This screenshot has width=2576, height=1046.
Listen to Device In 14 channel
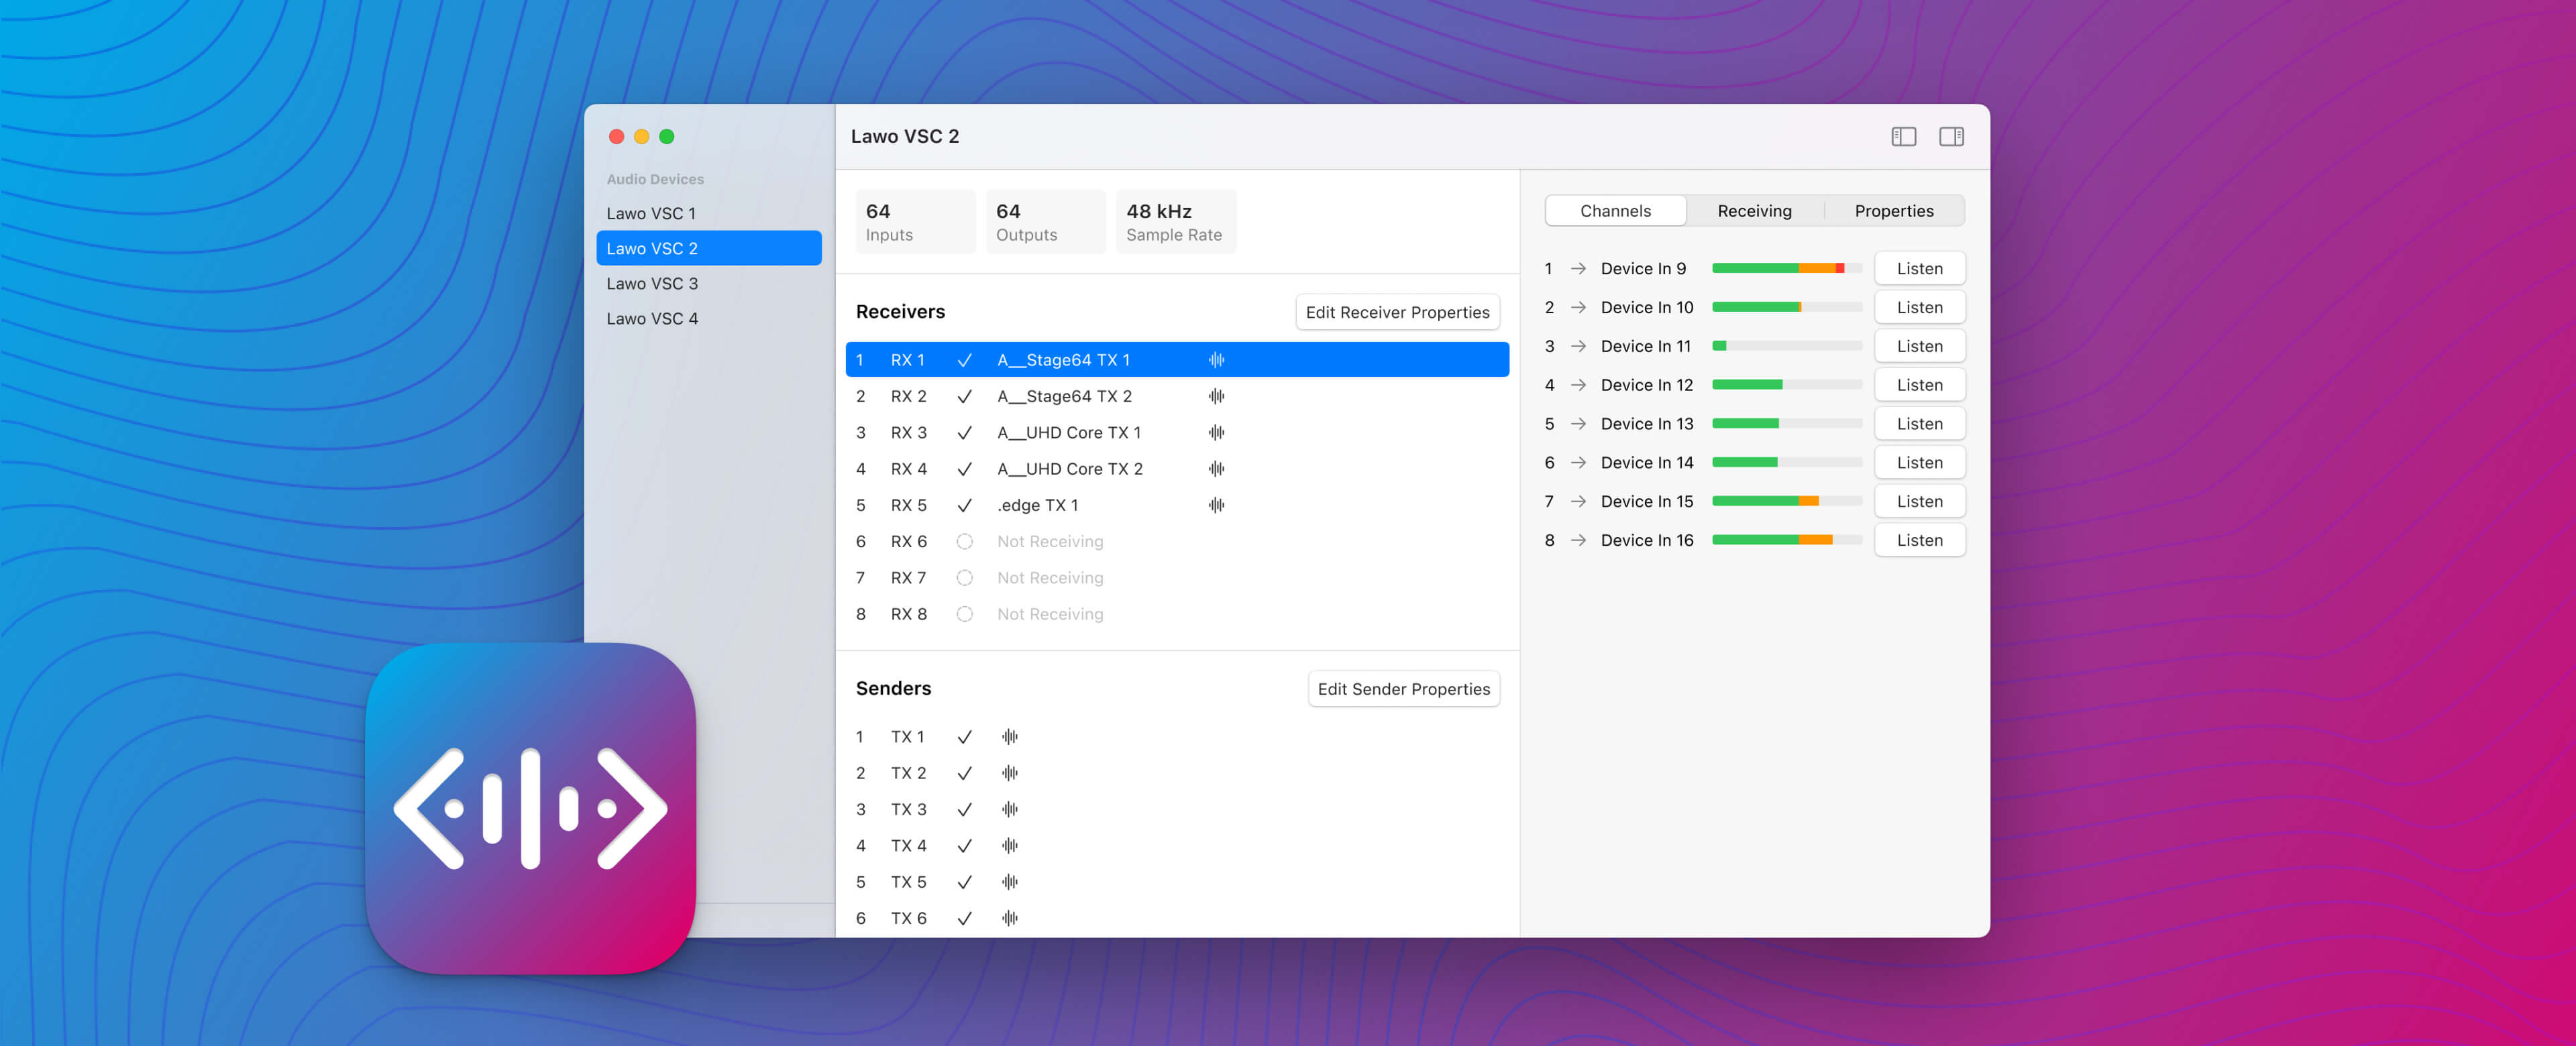click(x=1919, y=463)
